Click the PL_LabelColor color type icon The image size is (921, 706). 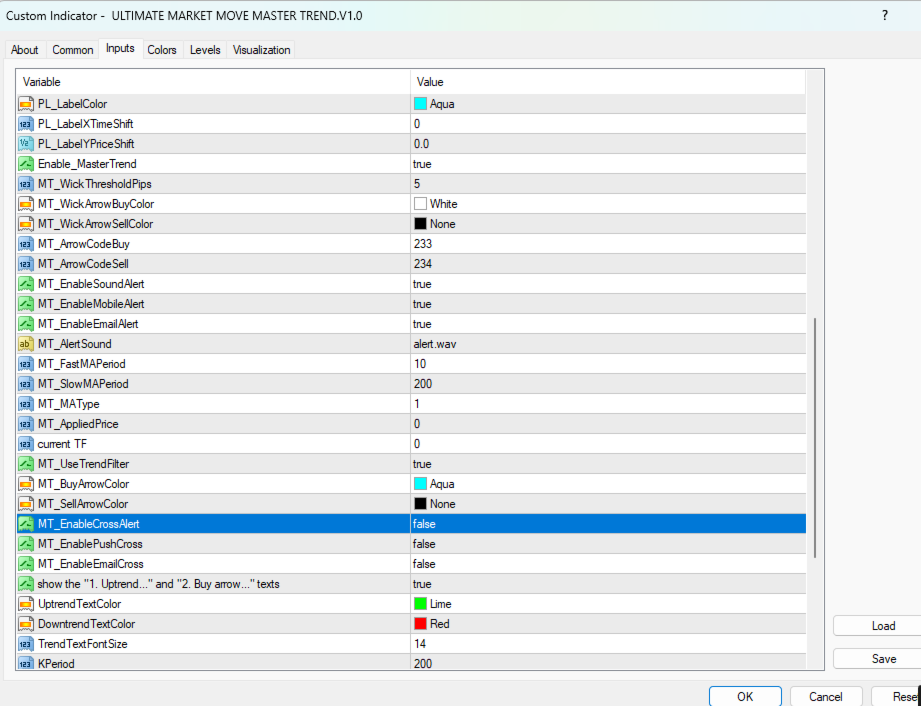[25, 104]
